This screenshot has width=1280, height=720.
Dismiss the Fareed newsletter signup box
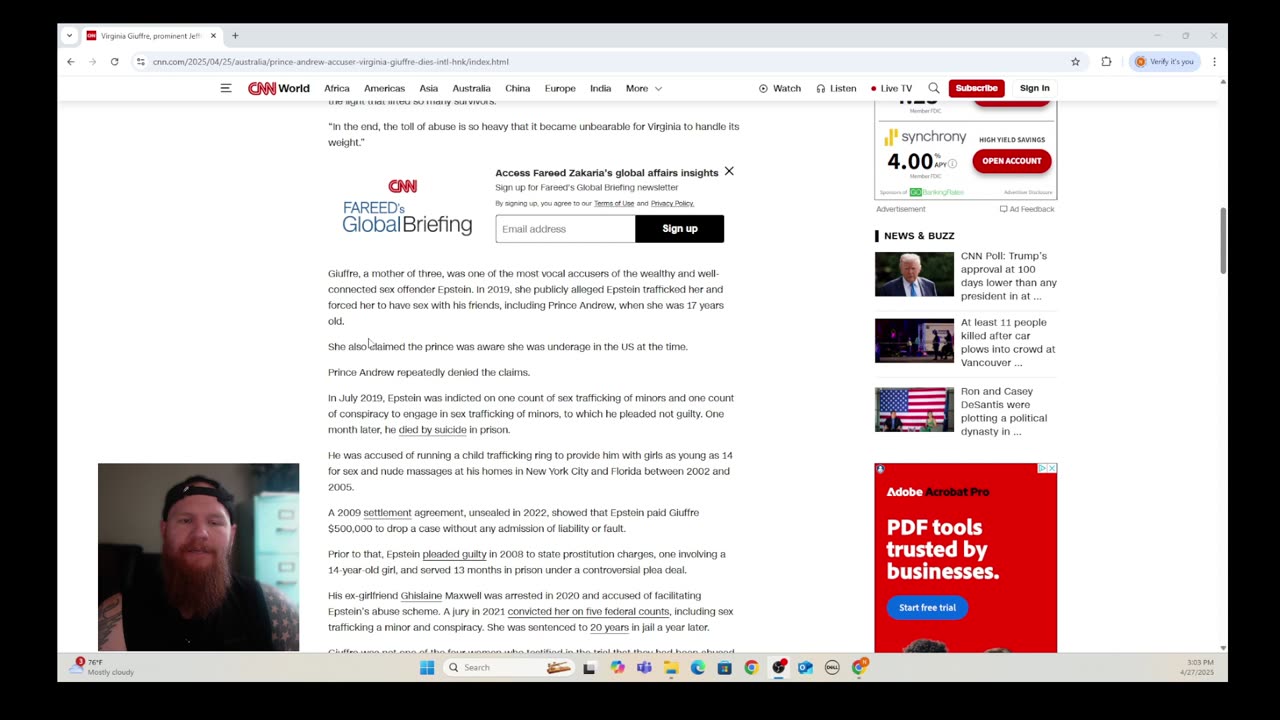coord(729,172)
